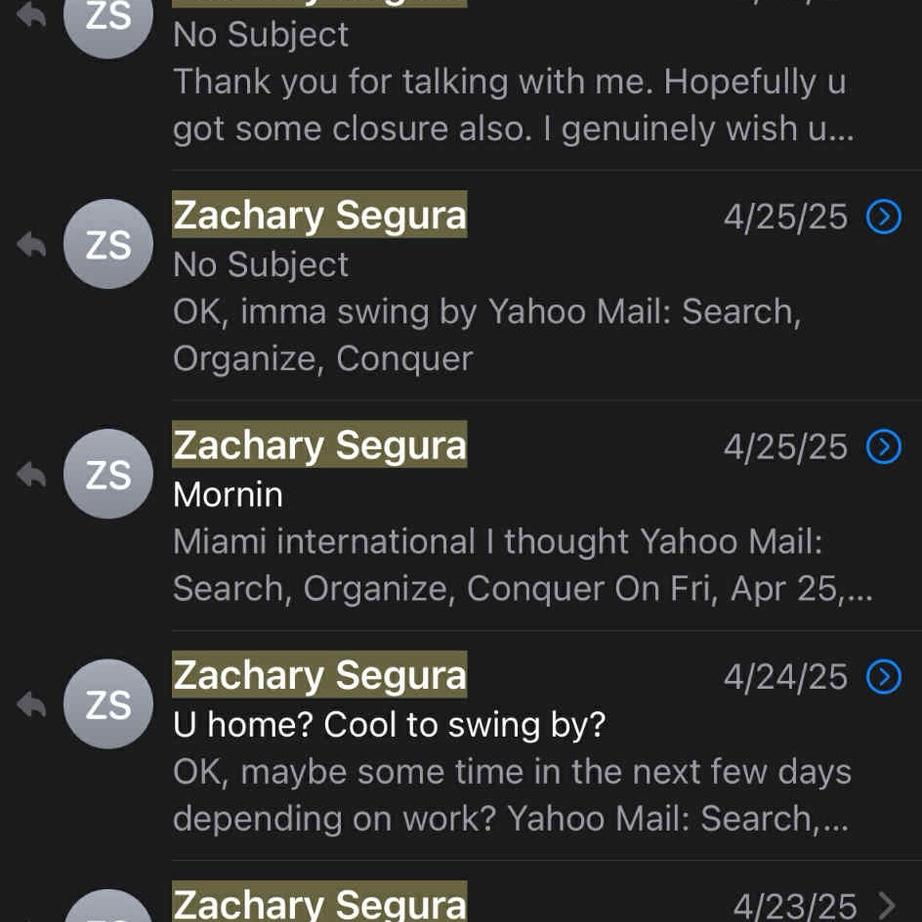Click the "OK, maybe some time" message preview

tap(512, 772)
